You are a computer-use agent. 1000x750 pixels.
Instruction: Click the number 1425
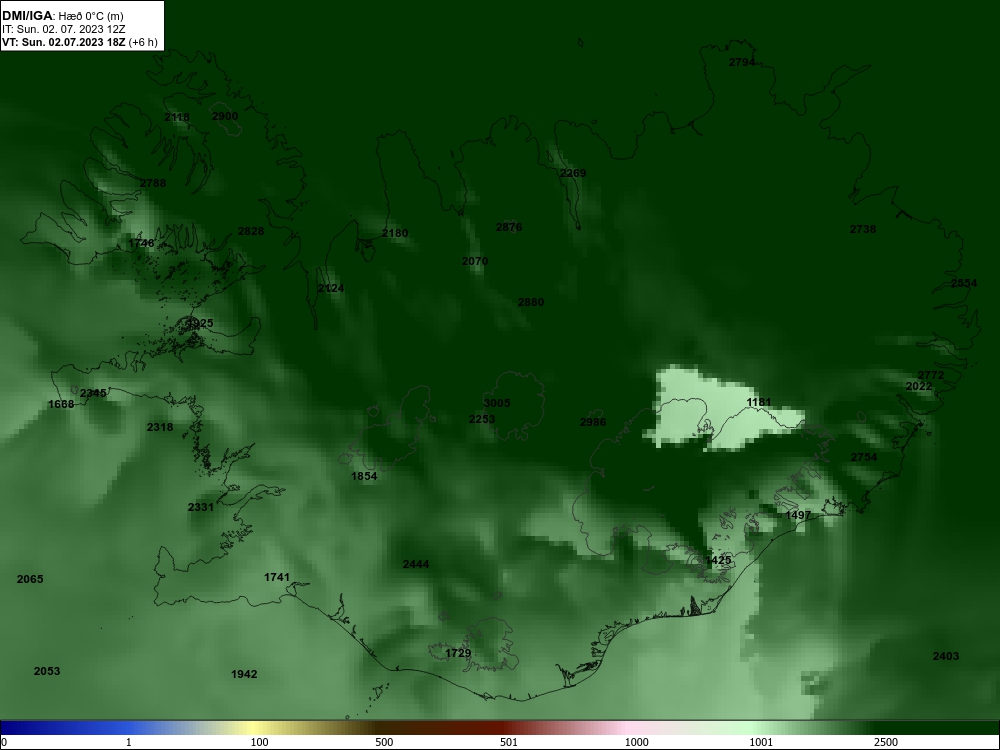point(719,560)
